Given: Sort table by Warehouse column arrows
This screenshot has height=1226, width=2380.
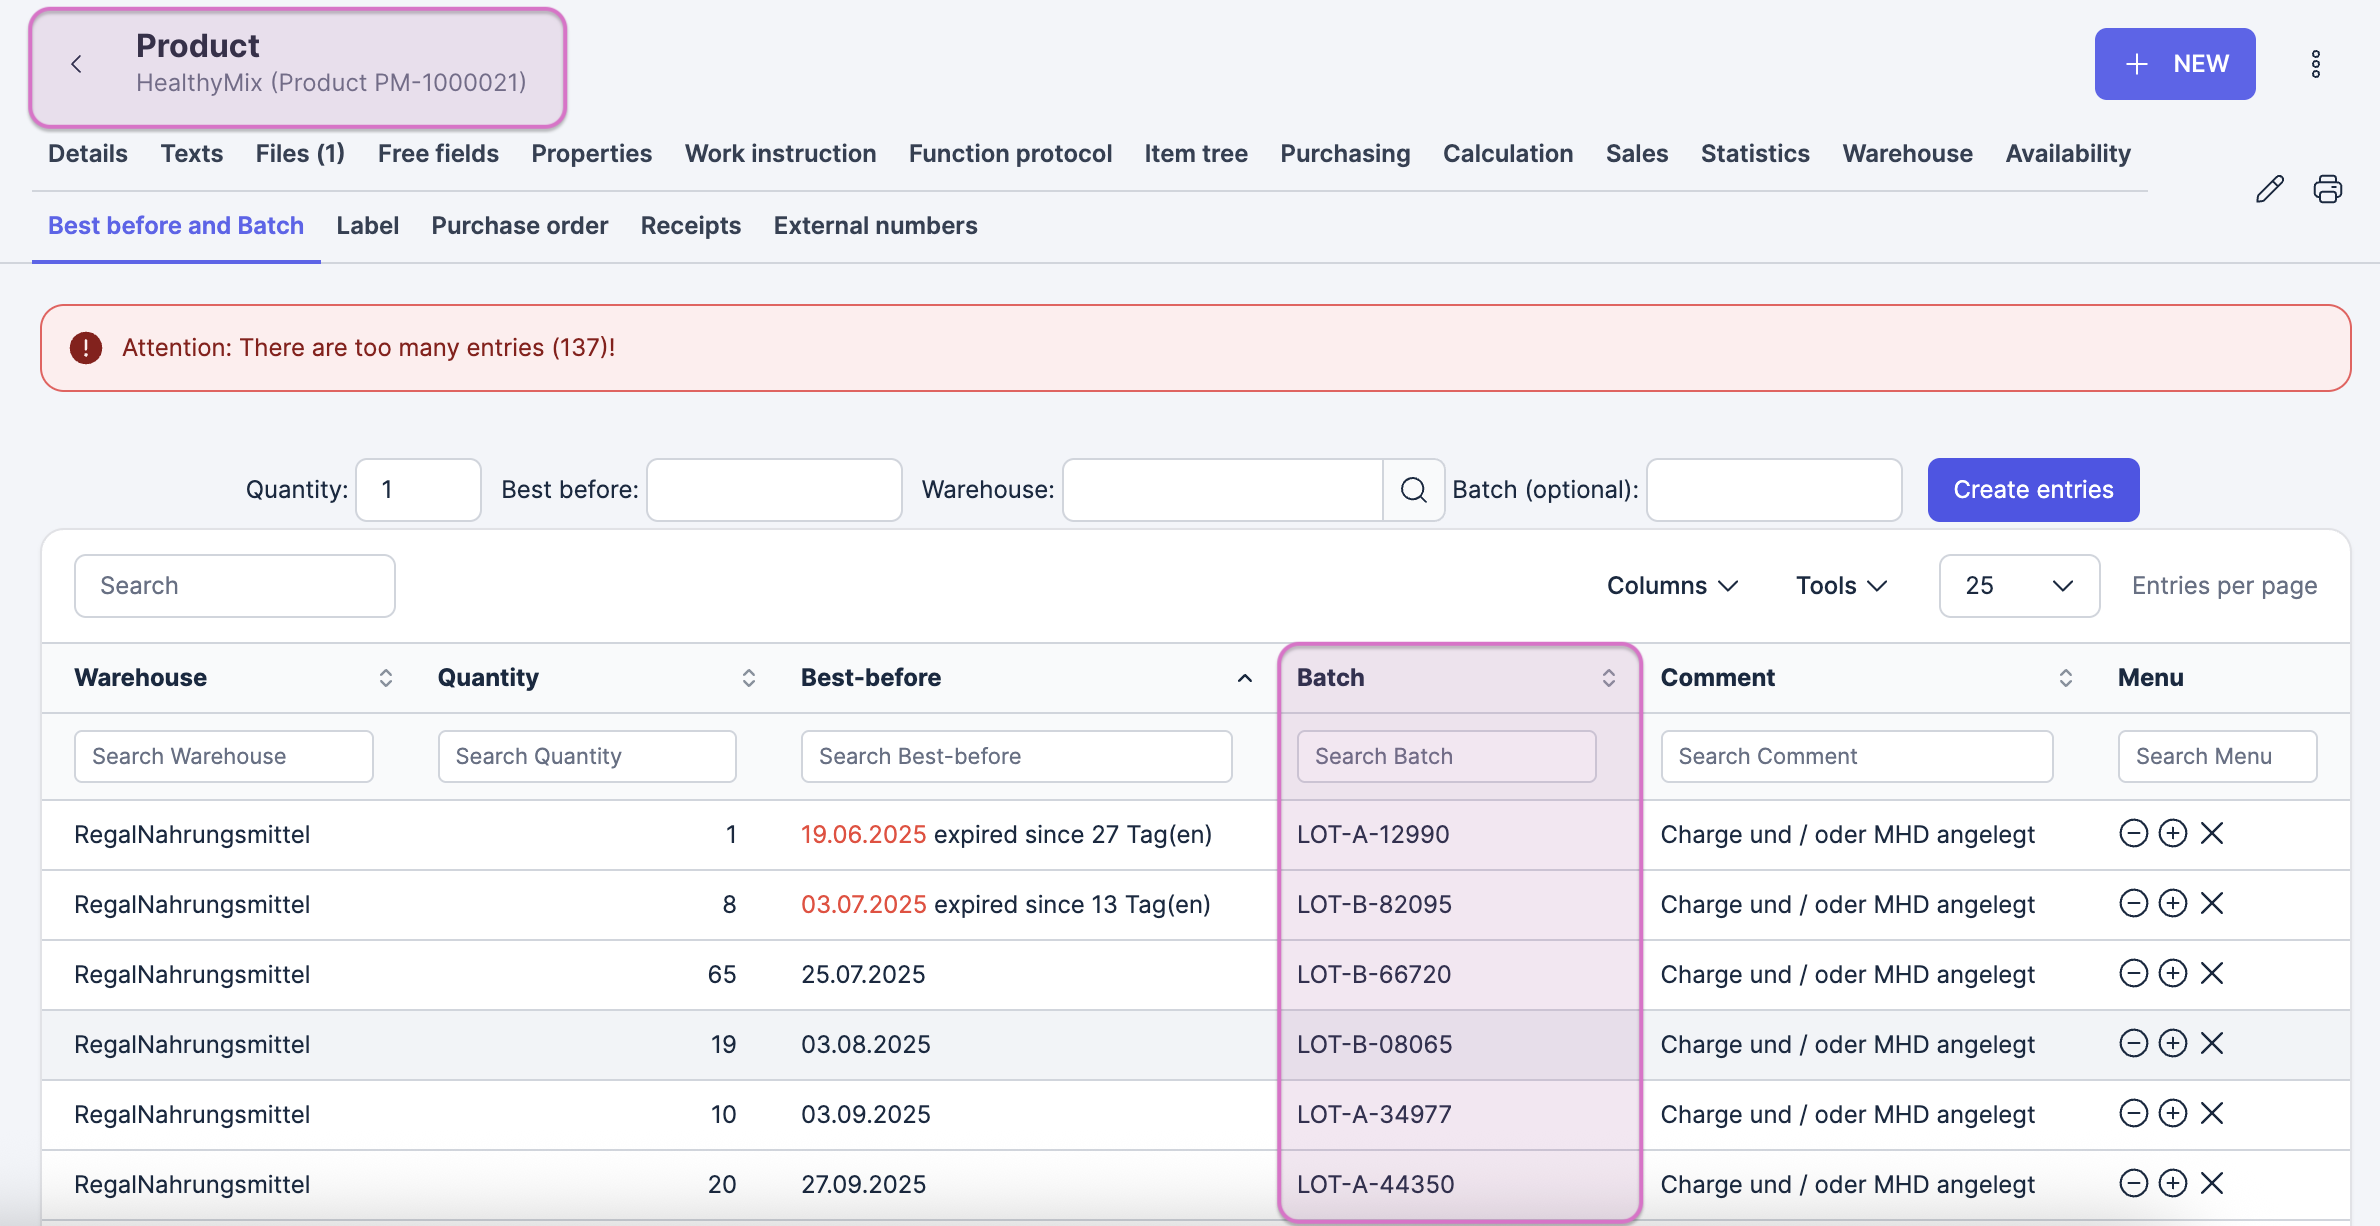Looking at the screenshot, I should (385, 678).
